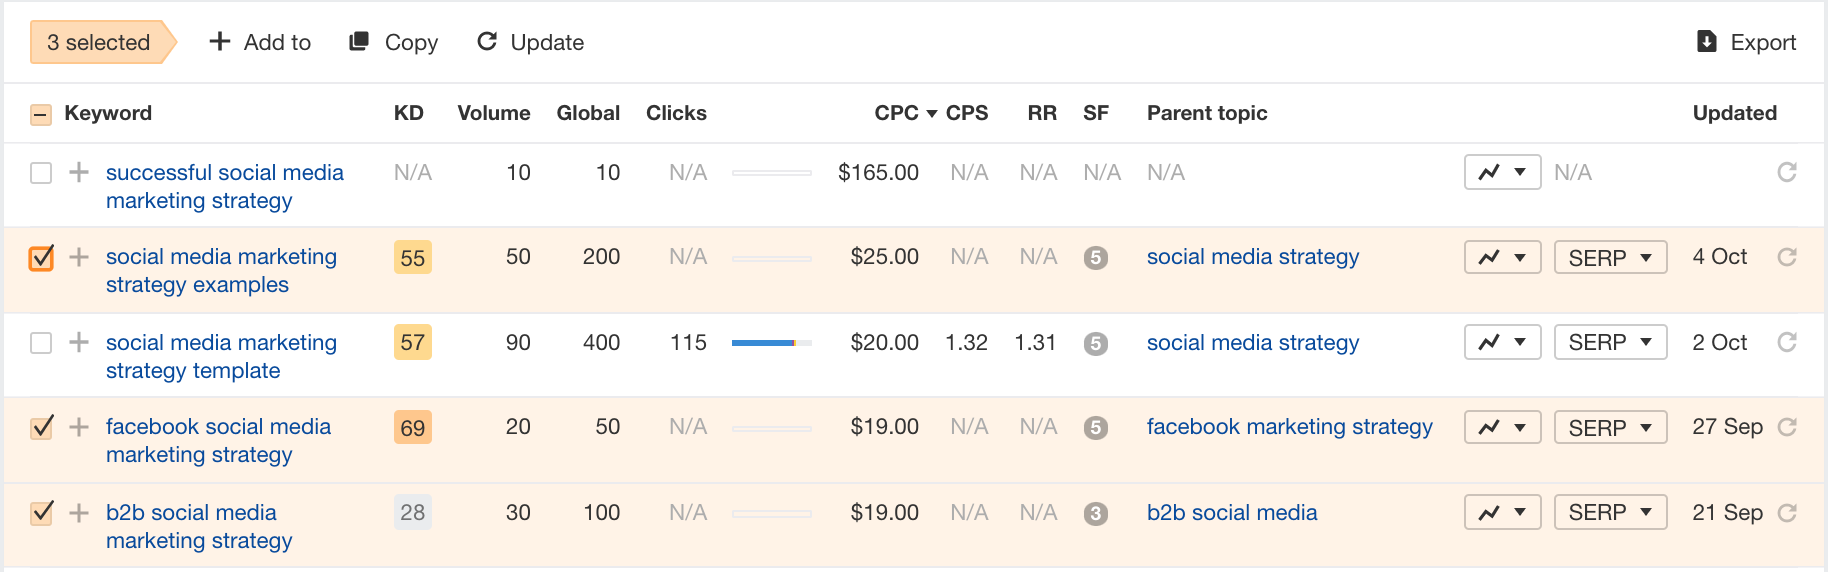Click the Export download icon
Viewport: 1828px width, 572px height.
click(x=1707, y=41)
